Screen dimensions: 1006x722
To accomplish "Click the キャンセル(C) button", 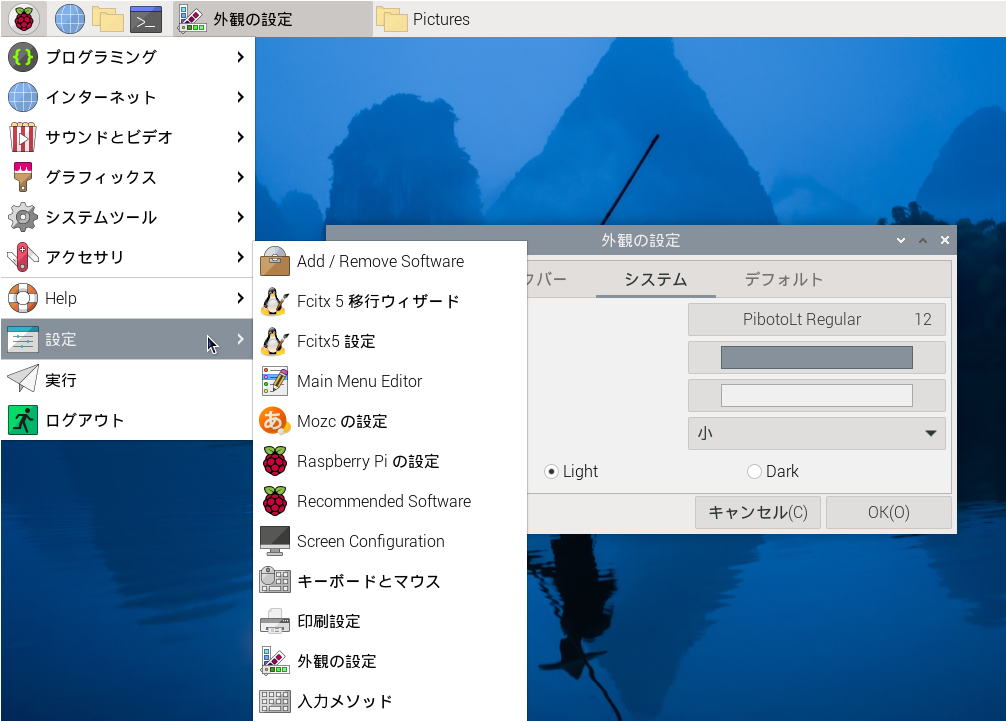I will coord(757,512).
